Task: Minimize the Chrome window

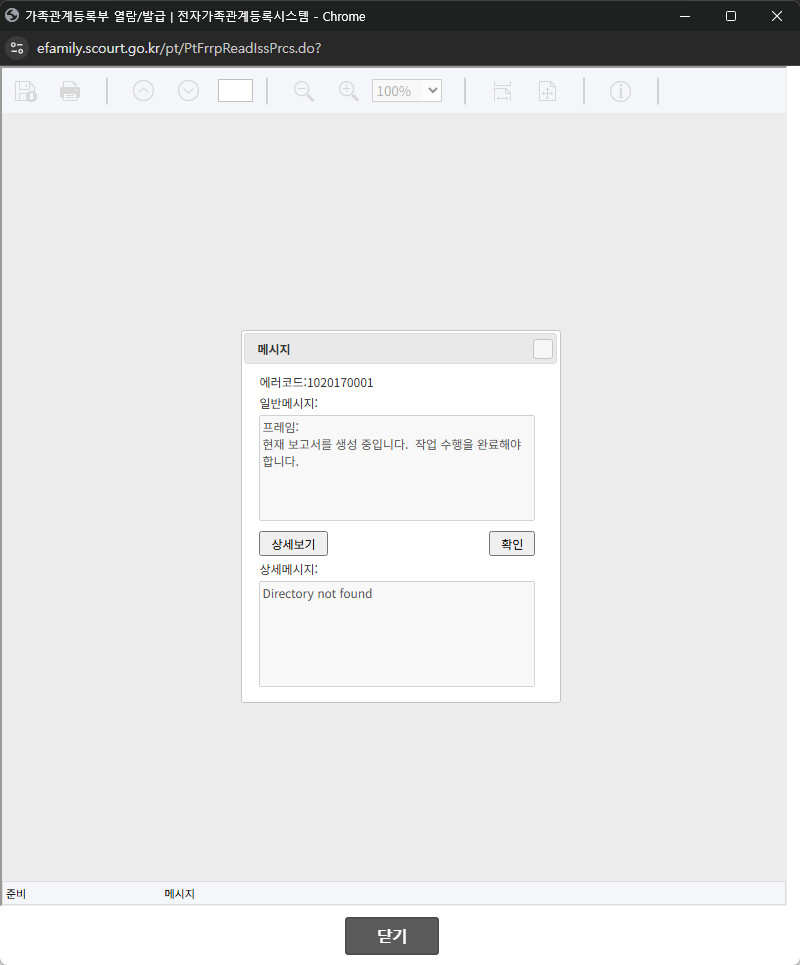Action: coord(685,16)
